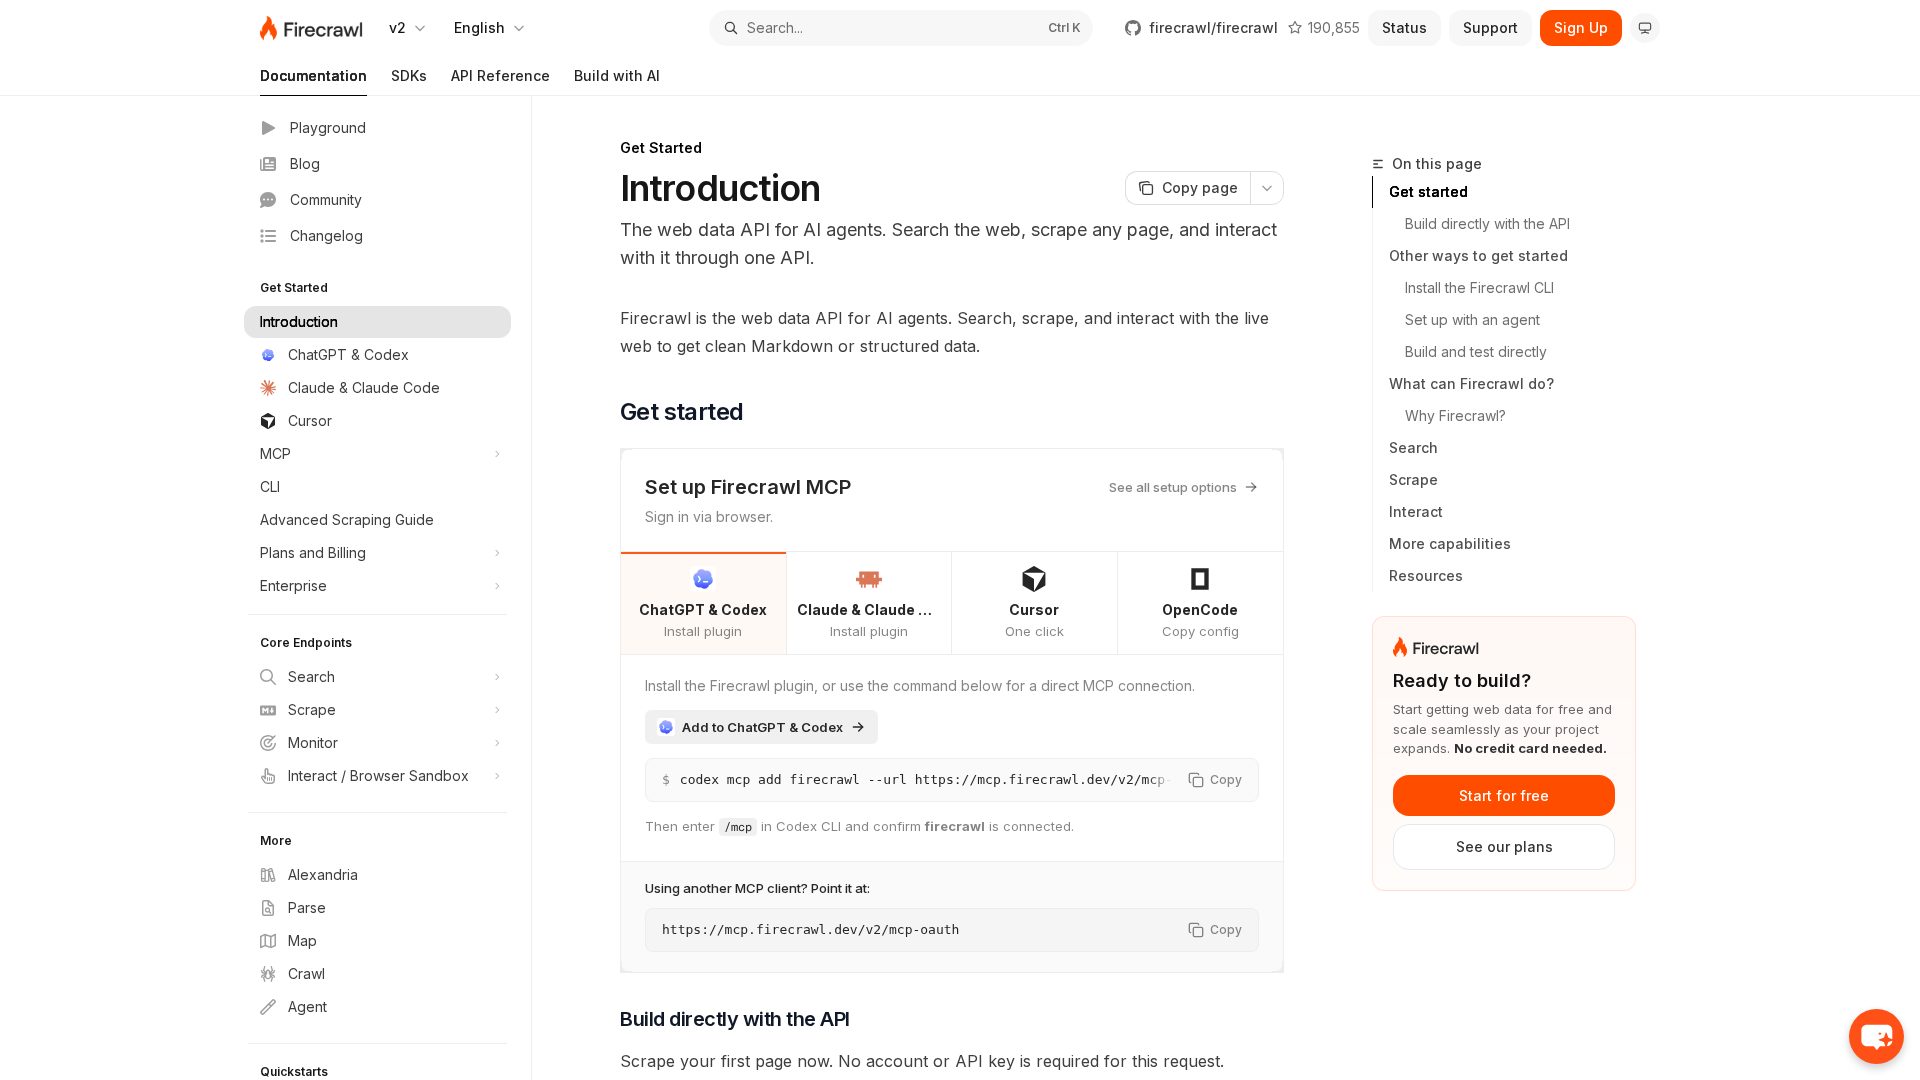The width and height of the screenshot is (1920, 1080).
Task: Click the See our plans button
Action: [1503, 847]
